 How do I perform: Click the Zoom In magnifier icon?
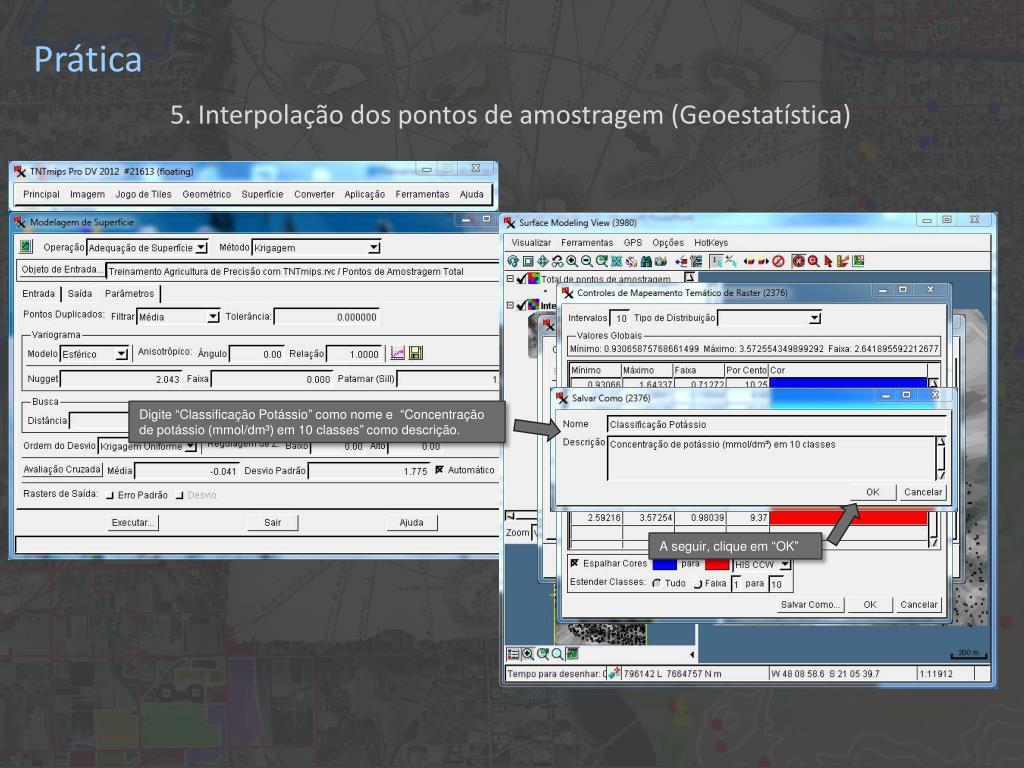tap(572, 261)
